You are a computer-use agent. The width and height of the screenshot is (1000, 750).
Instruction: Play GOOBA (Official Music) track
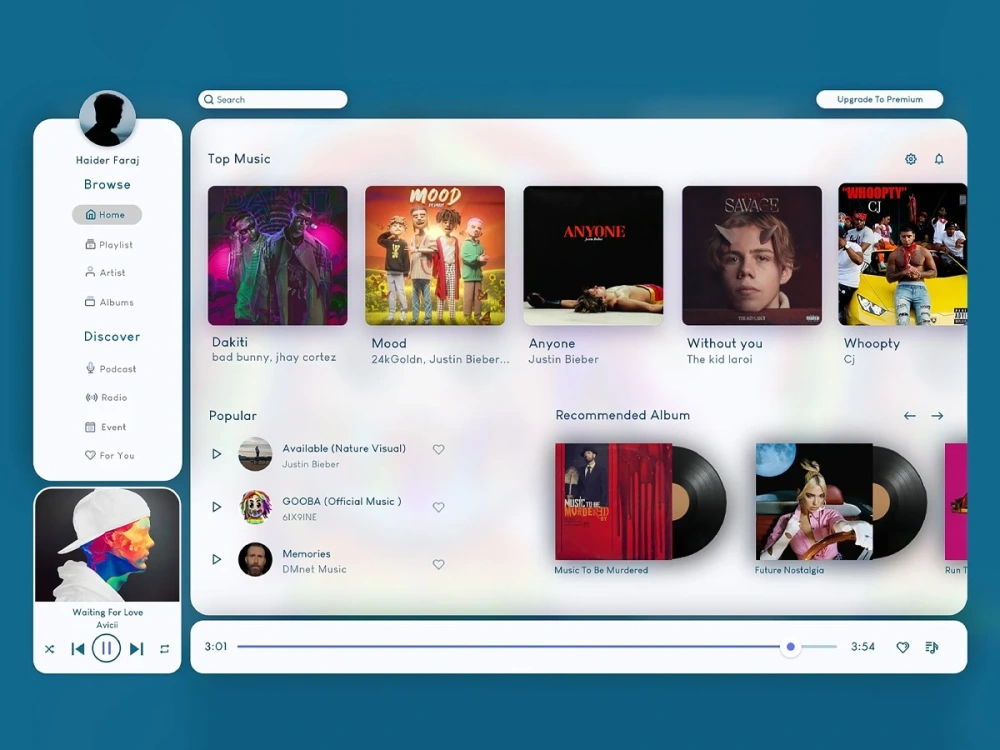coord(217,507)
